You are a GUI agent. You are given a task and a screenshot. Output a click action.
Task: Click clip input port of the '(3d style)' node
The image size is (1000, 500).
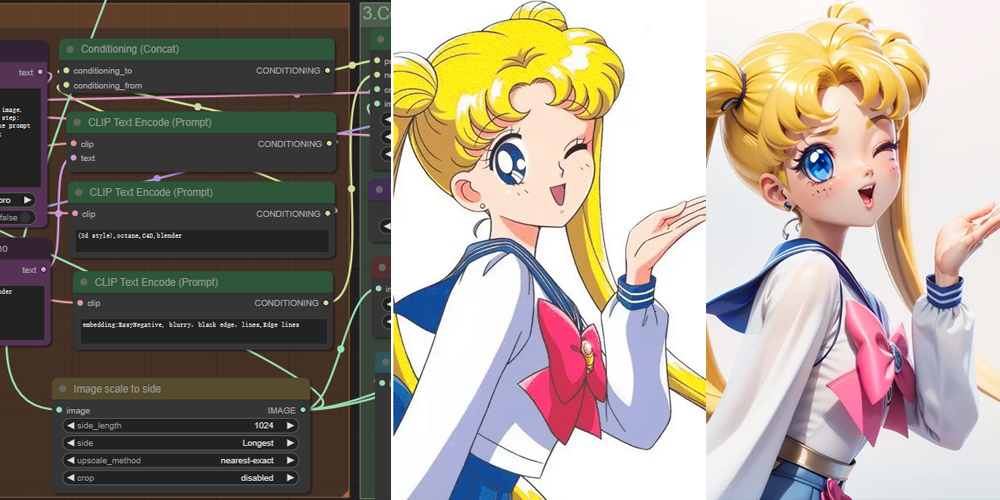75,214
